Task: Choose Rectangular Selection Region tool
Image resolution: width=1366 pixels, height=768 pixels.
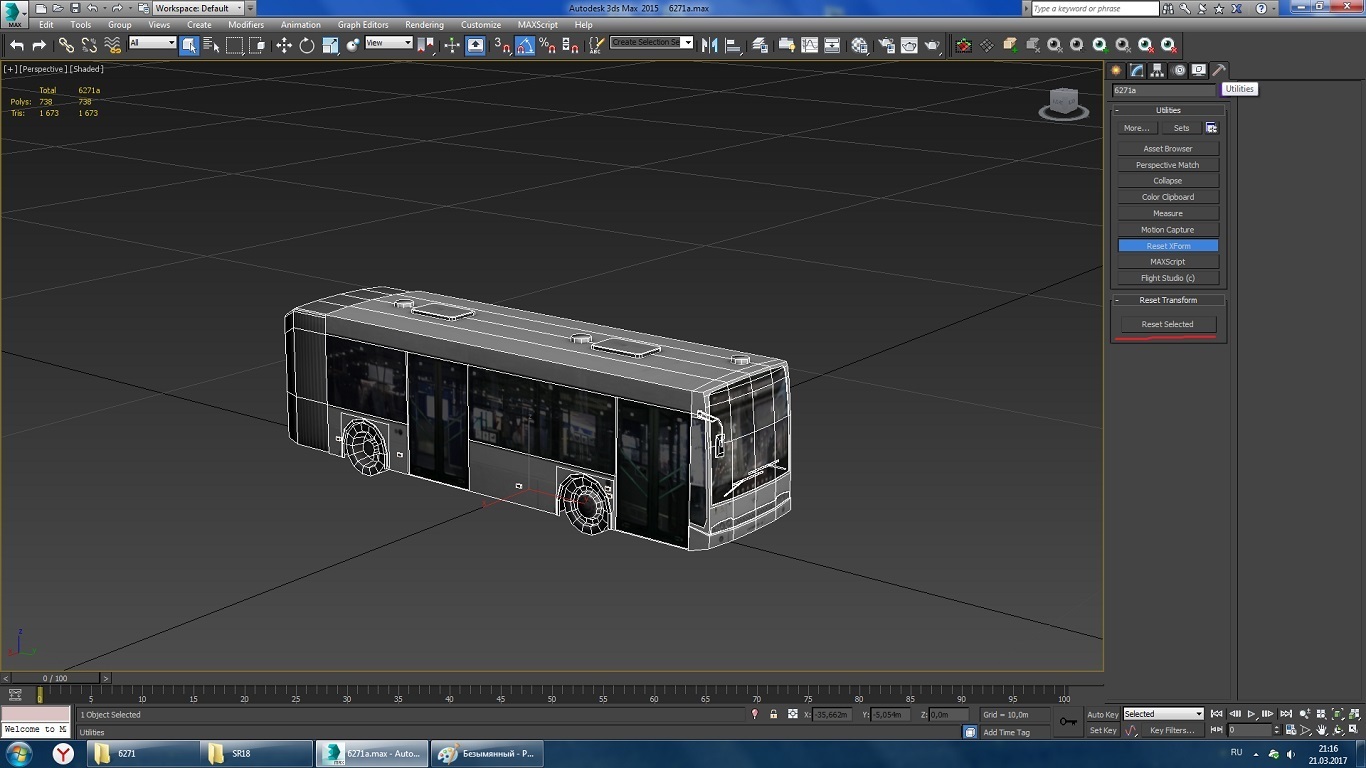Action: [234, 45]
